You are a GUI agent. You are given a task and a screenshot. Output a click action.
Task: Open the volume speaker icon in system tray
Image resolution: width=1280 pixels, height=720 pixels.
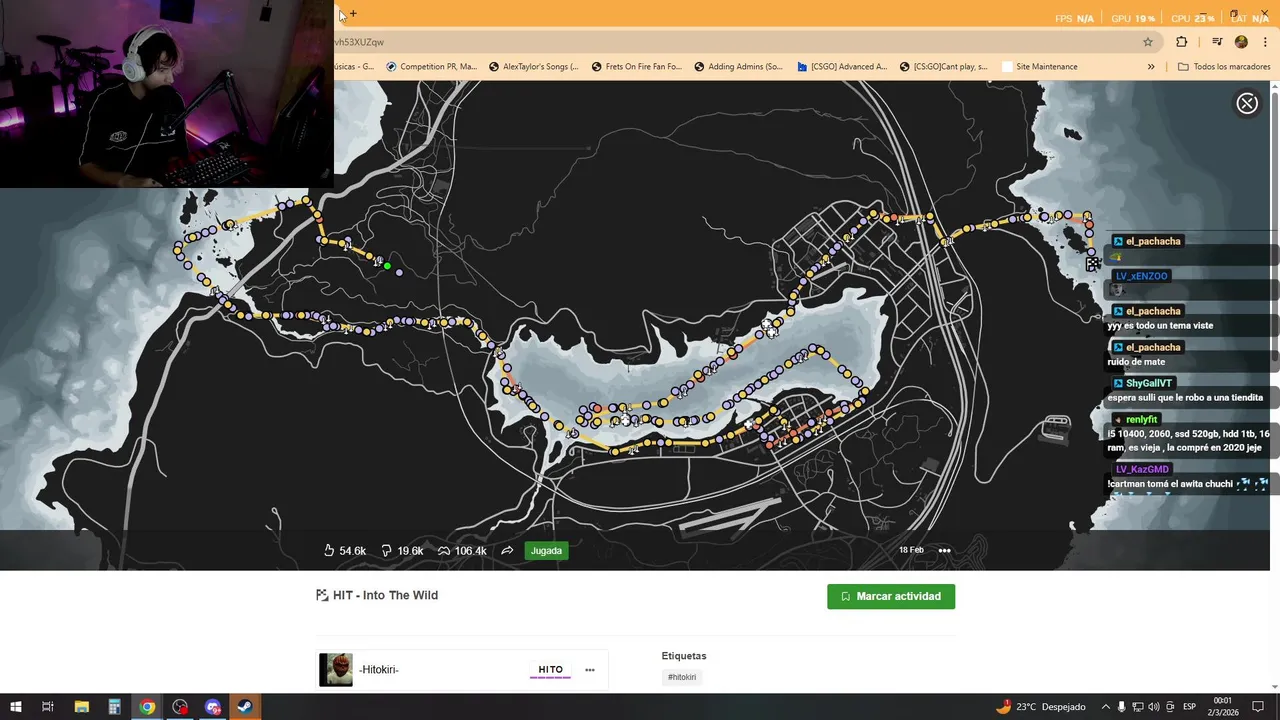tap(1154, 707)
